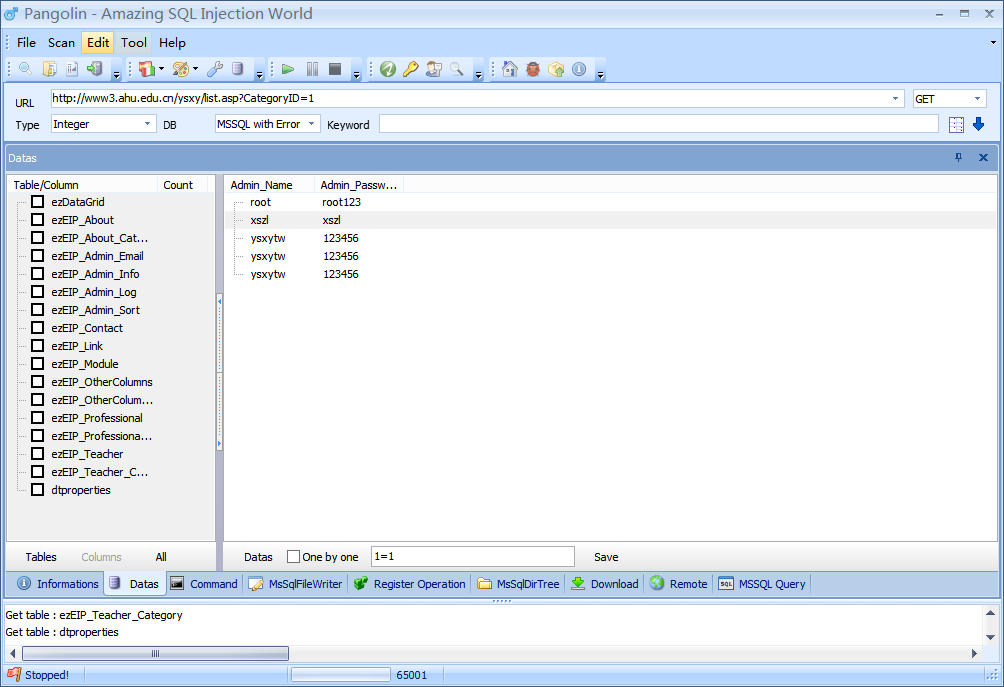Pin the Datas panel

(959, 158)
